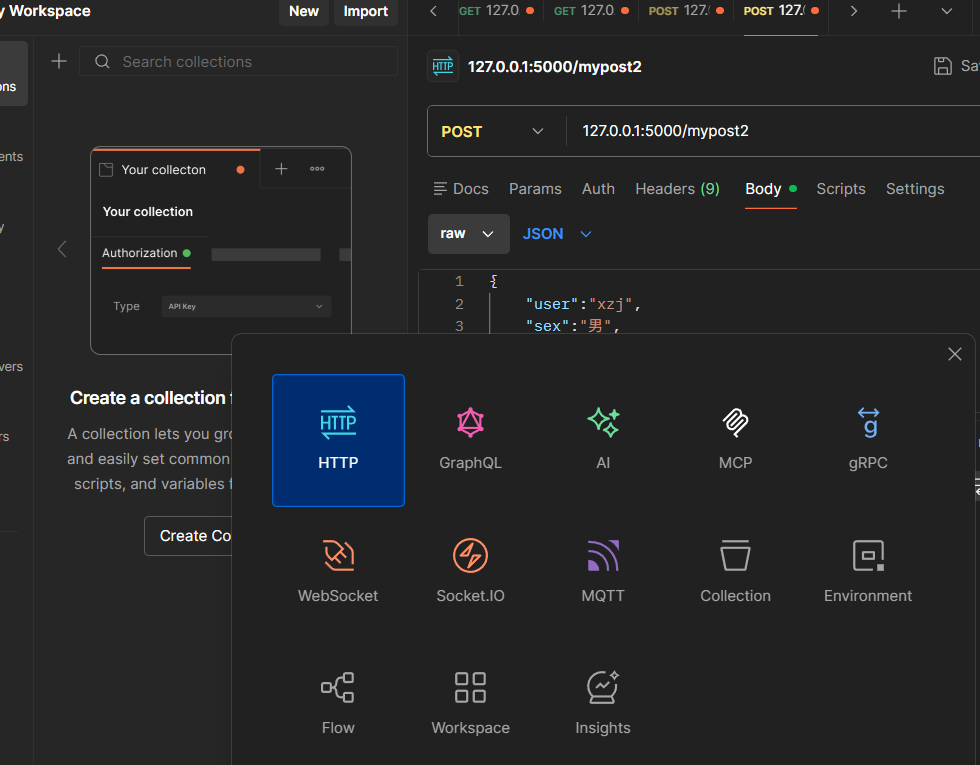
Task: Open a new tab with plus icon
Action: (x=899, y=11)
